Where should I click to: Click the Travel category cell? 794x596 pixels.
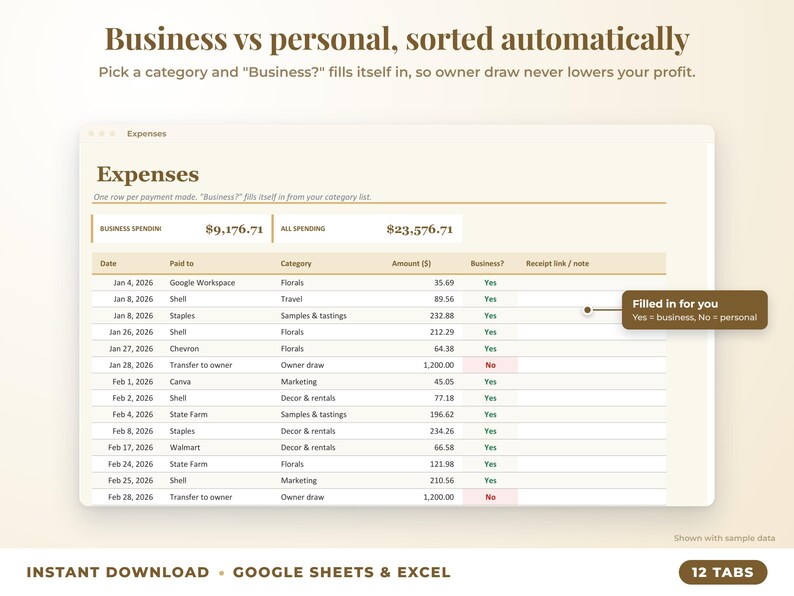(291, 299)
